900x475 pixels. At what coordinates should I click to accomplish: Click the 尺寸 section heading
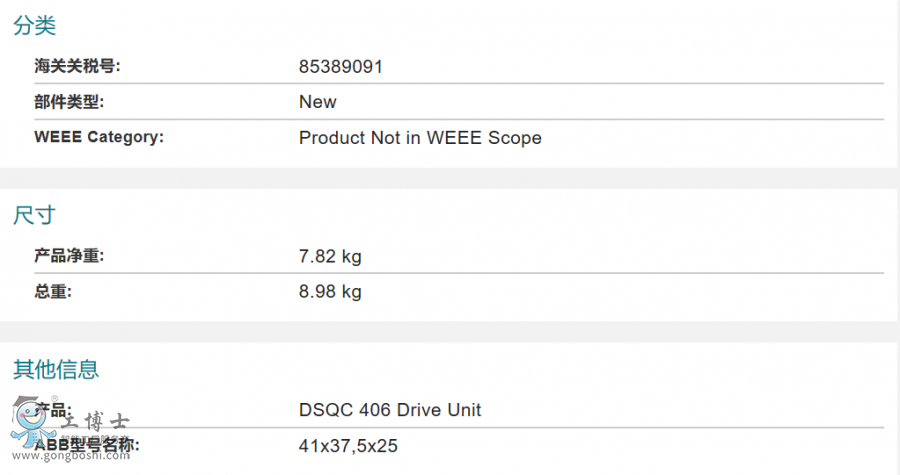click(x=34, y=215)
